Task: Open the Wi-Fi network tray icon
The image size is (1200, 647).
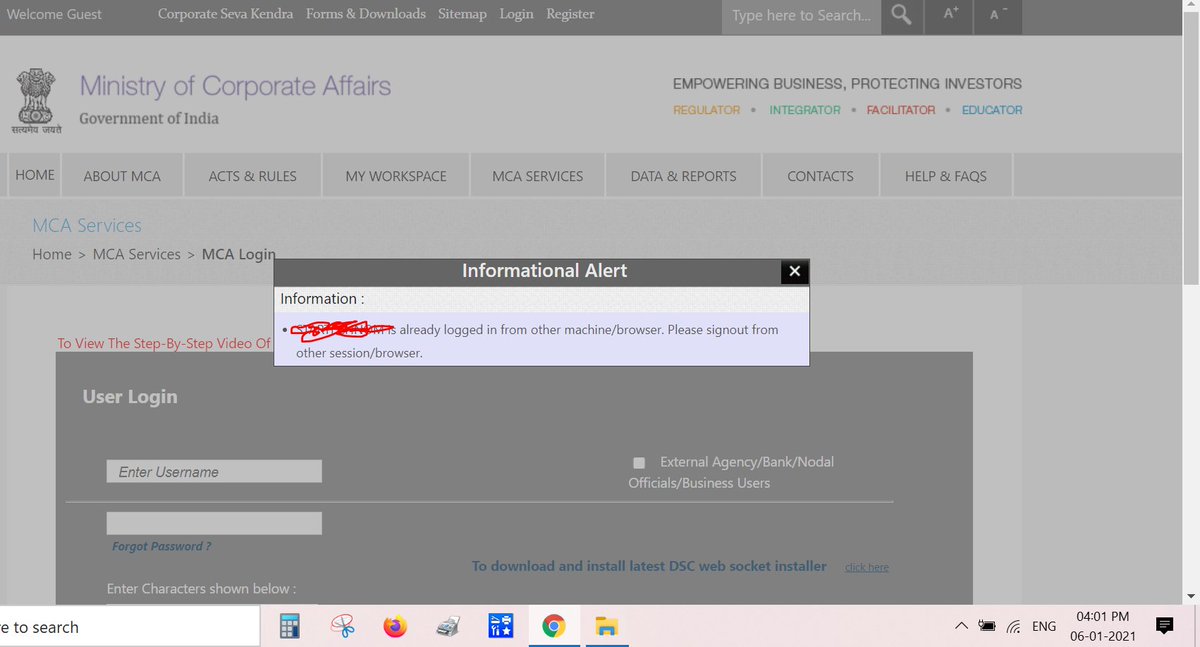Action: 1014,627
